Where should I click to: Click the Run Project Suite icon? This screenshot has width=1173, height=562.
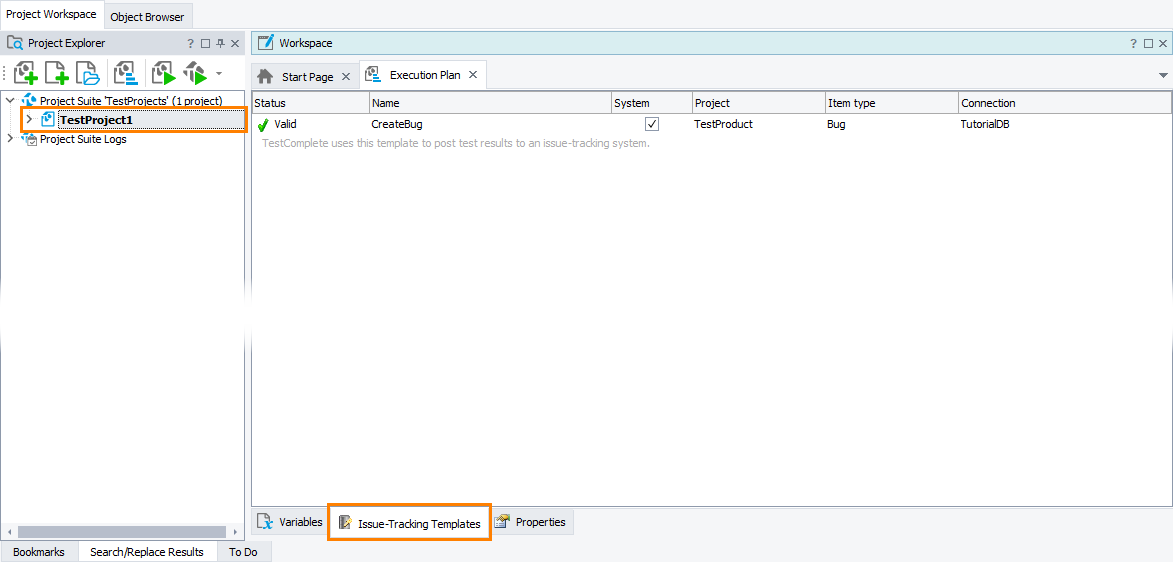pos(194,73)
